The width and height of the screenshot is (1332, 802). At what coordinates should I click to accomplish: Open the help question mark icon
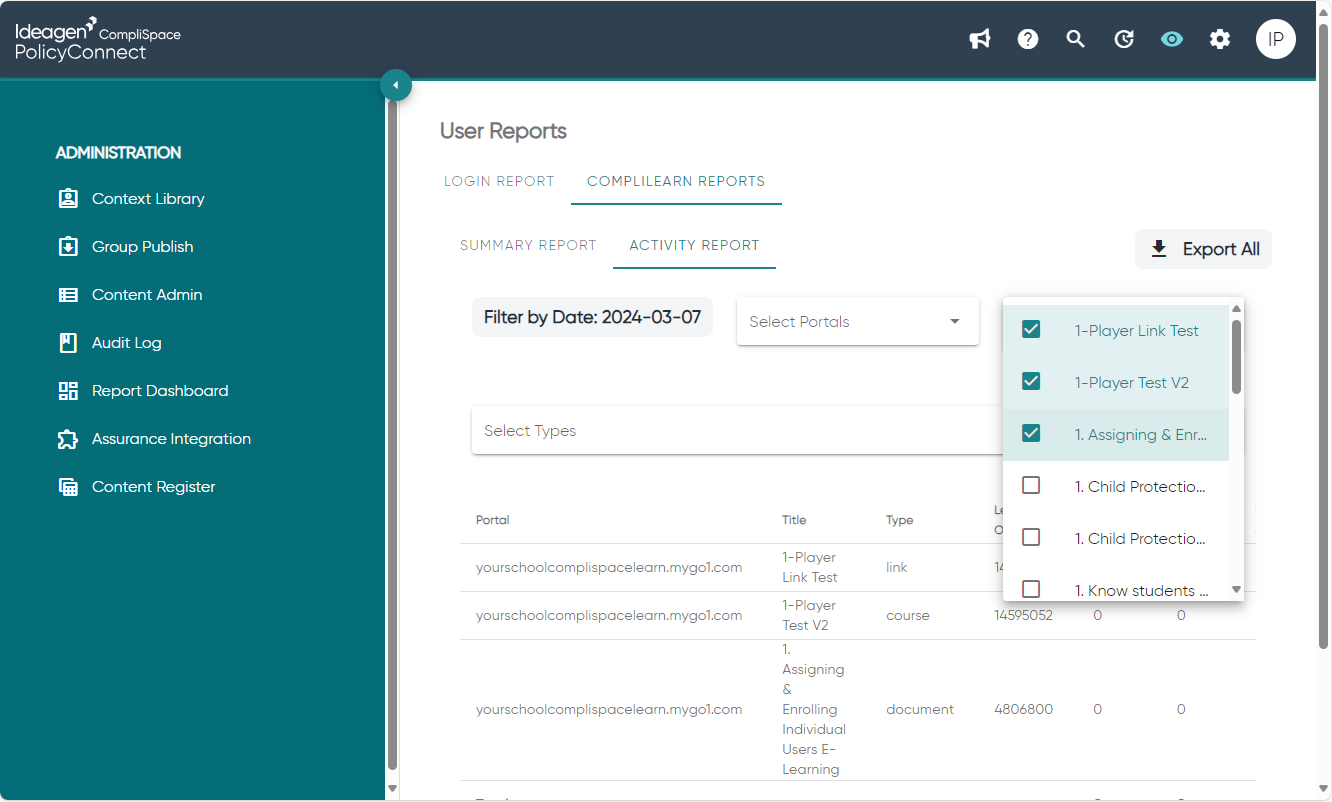(1028, 39)
